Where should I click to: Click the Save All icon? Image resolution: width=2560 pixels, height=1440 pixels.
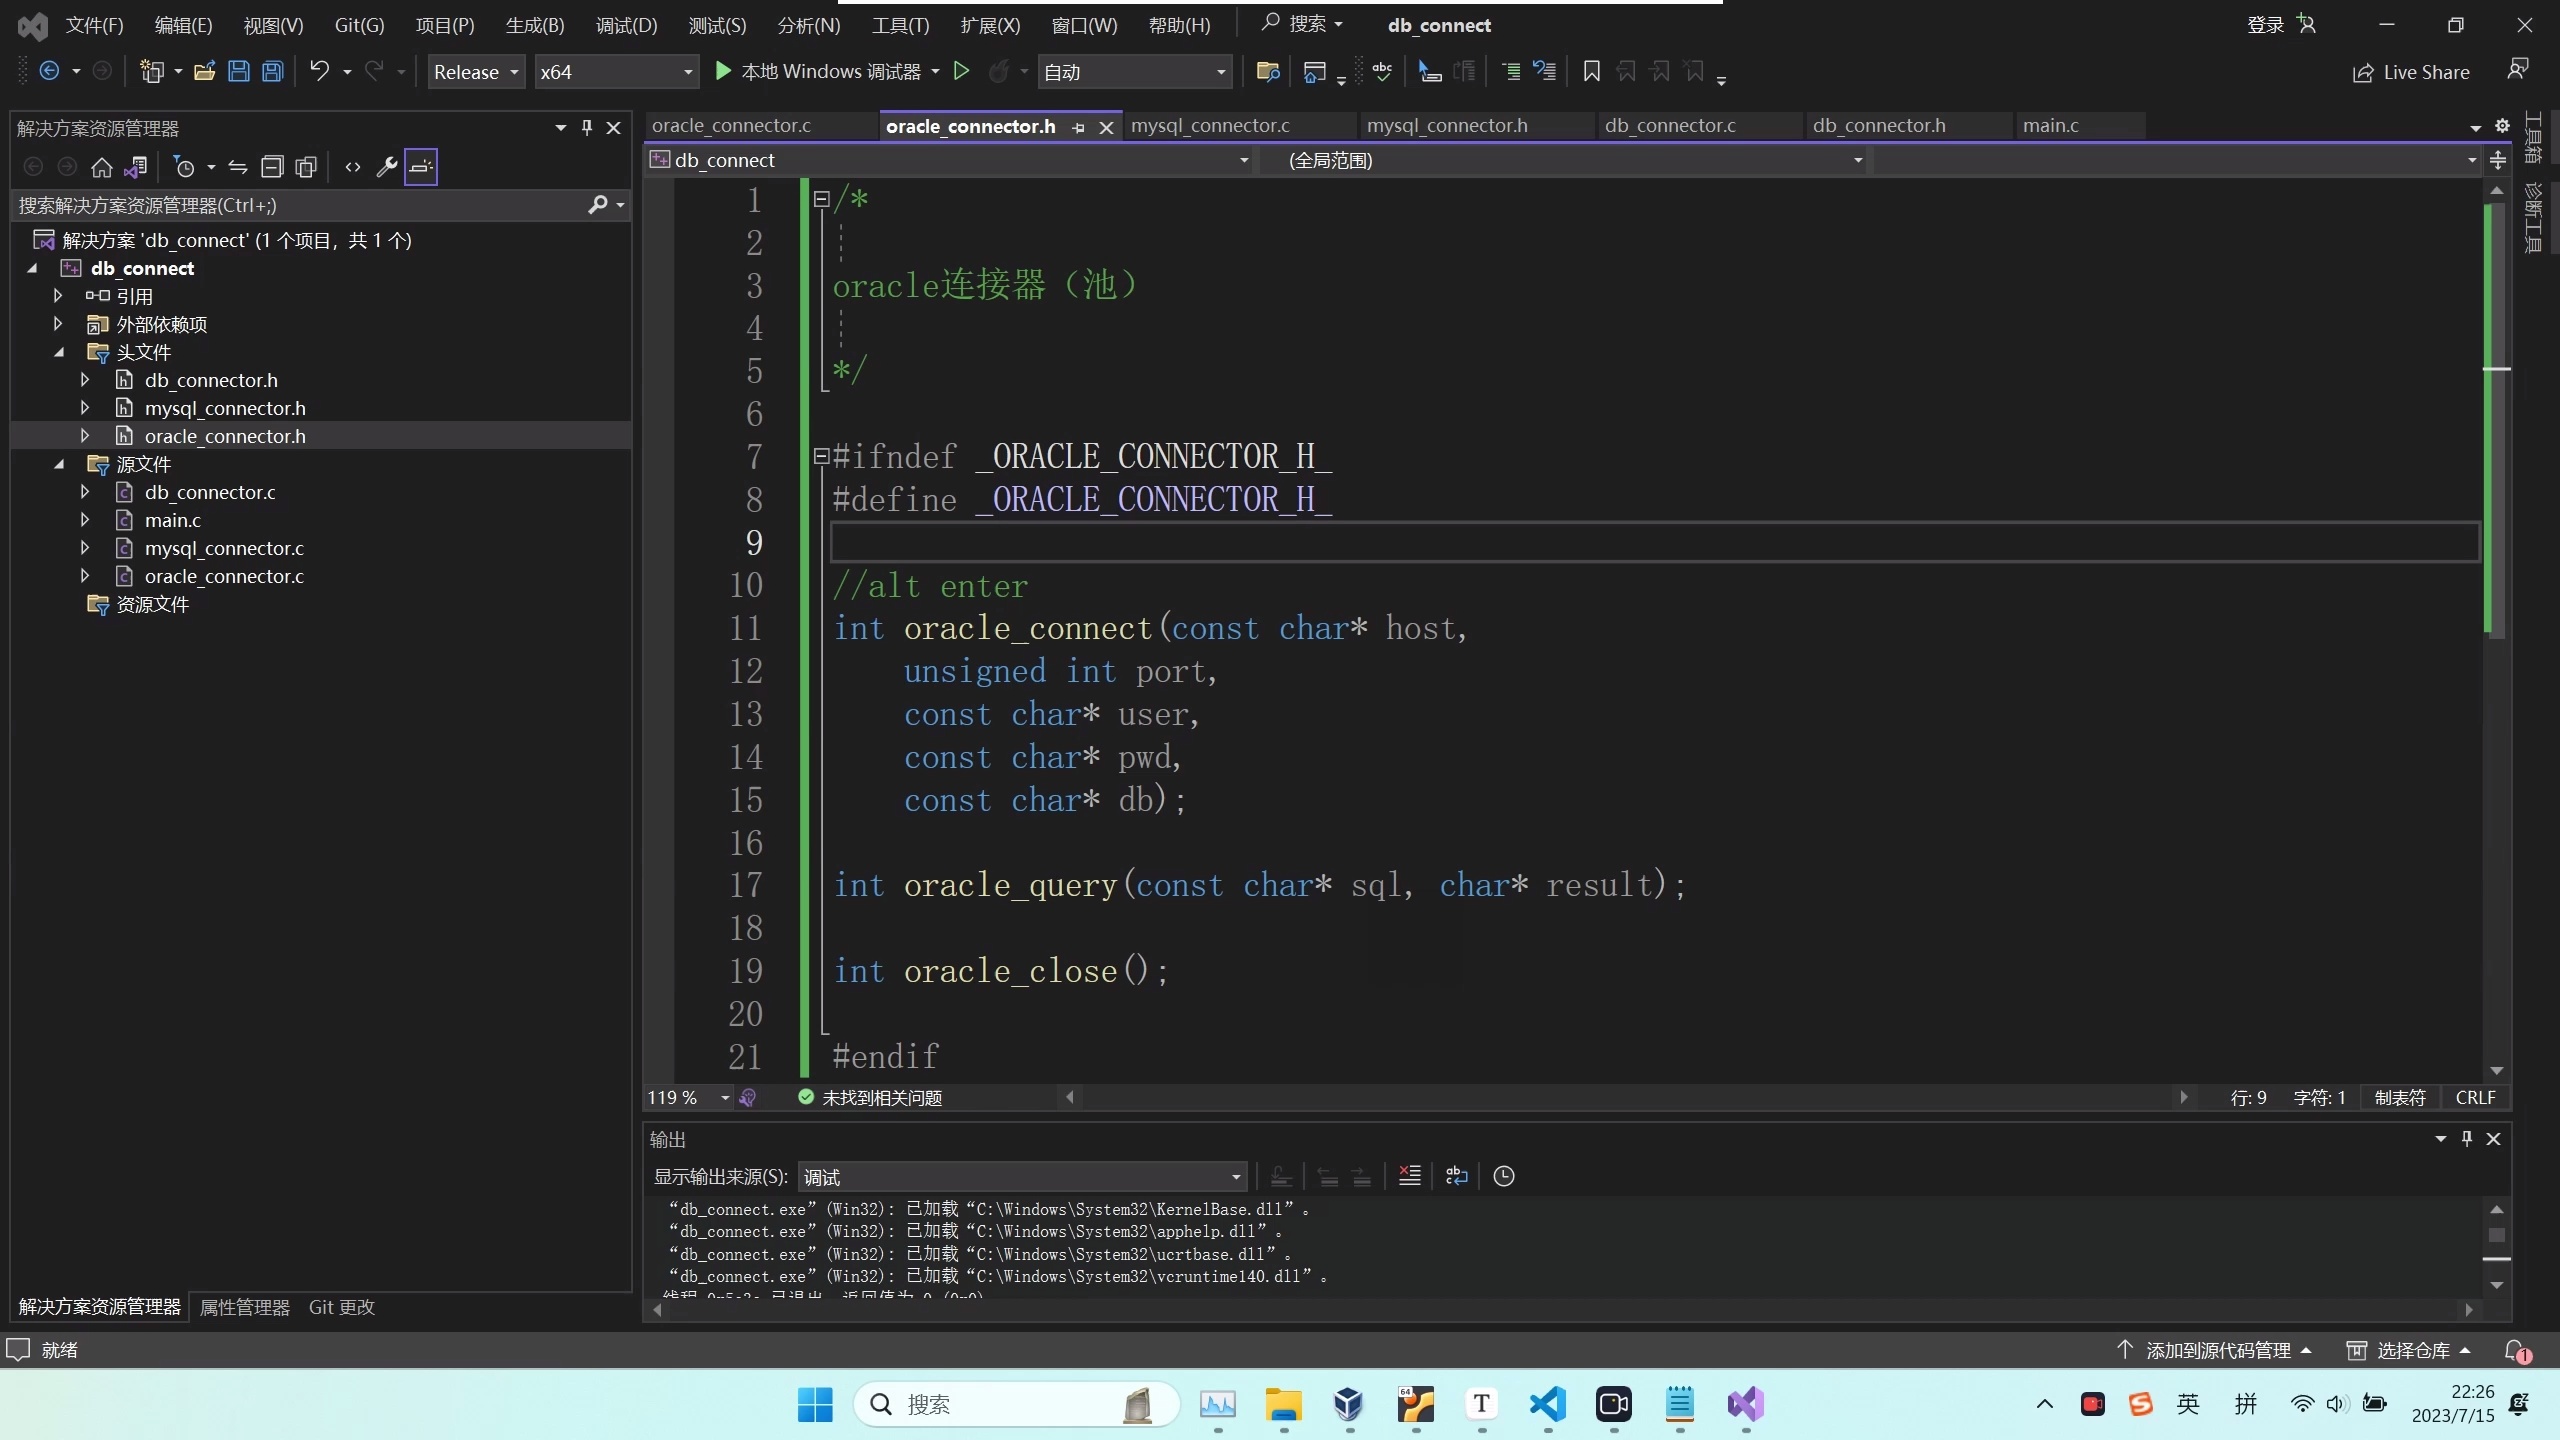click(x=272, y=71)
